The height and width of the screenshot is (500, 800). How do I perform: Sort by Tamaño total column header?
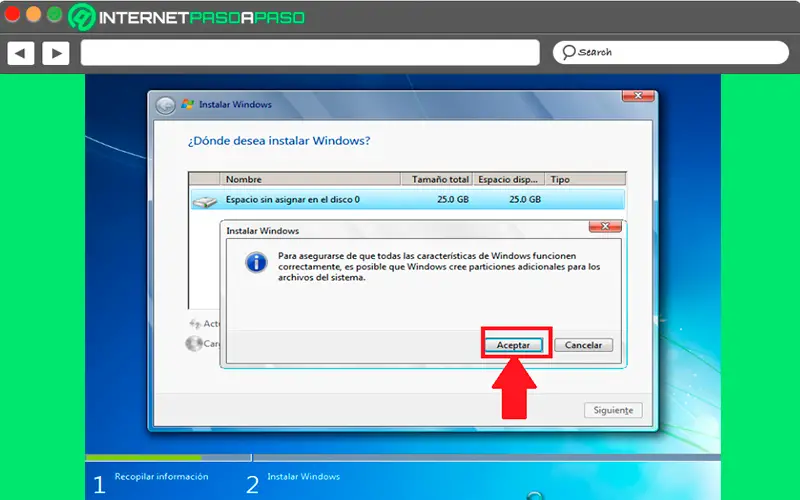coord(437,179)
